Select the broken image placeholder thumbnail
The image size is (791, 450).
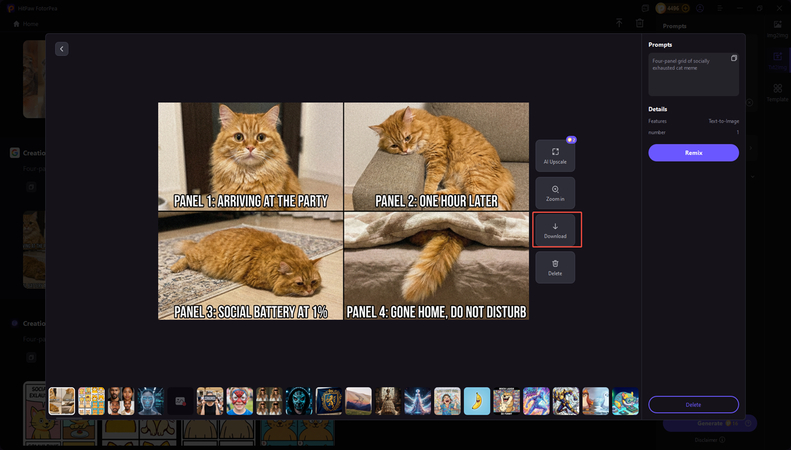click(x=180, y=401)
